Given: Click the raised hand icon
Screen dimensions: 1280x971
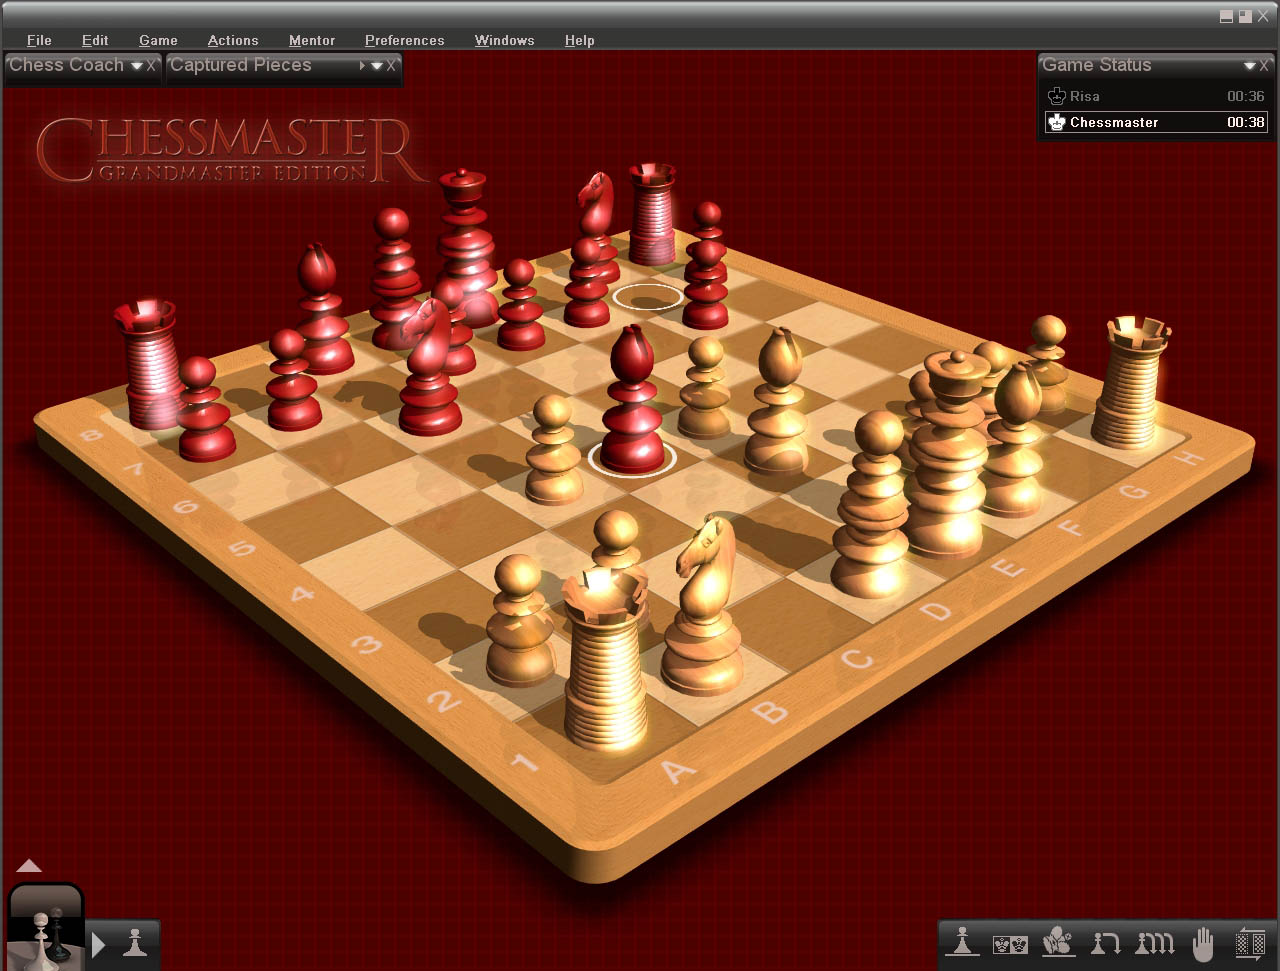Looking at the screenshot, I should (x=1203, y=942).
